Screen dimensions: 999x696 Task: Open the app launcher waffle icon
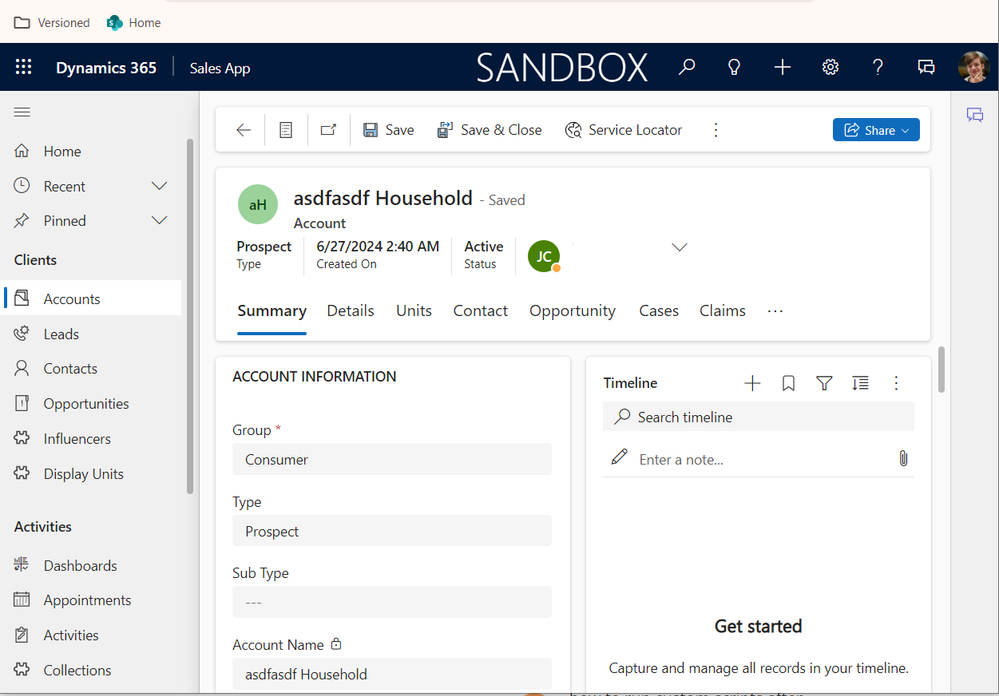coord(24,68)
